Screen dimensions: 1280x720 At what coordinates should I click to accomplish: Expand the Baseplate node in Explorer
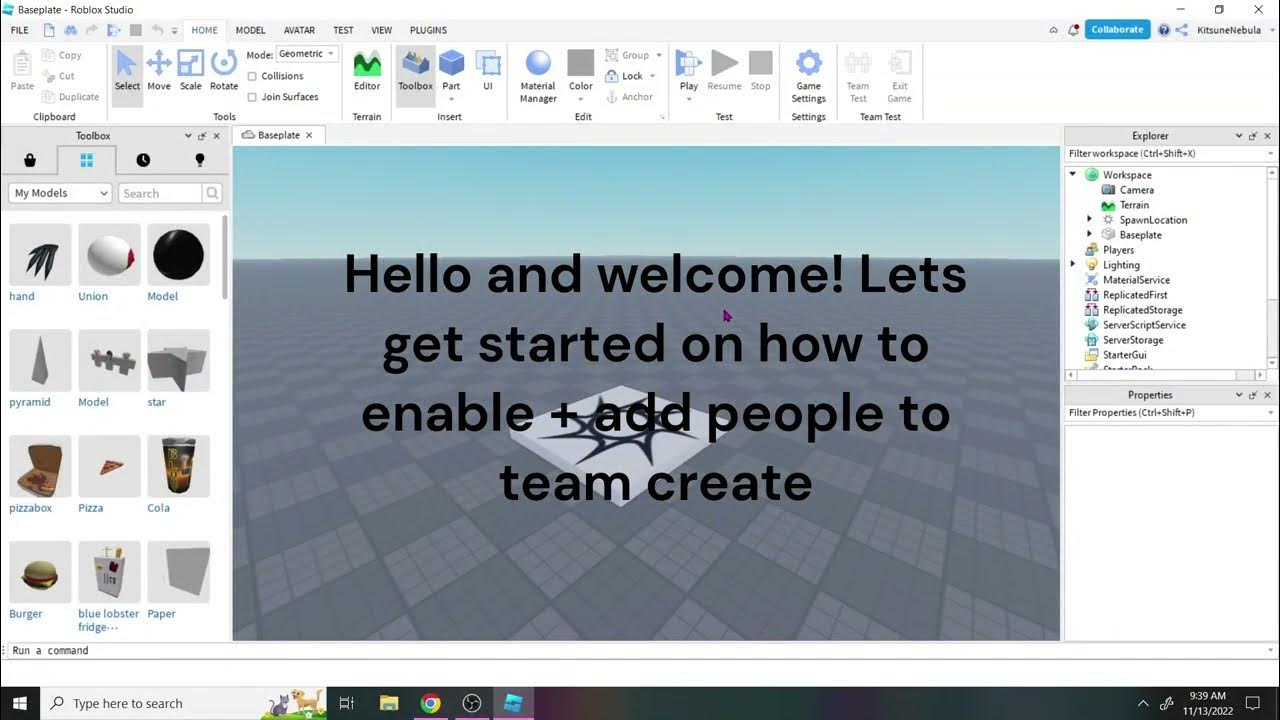click(1089, 234)
